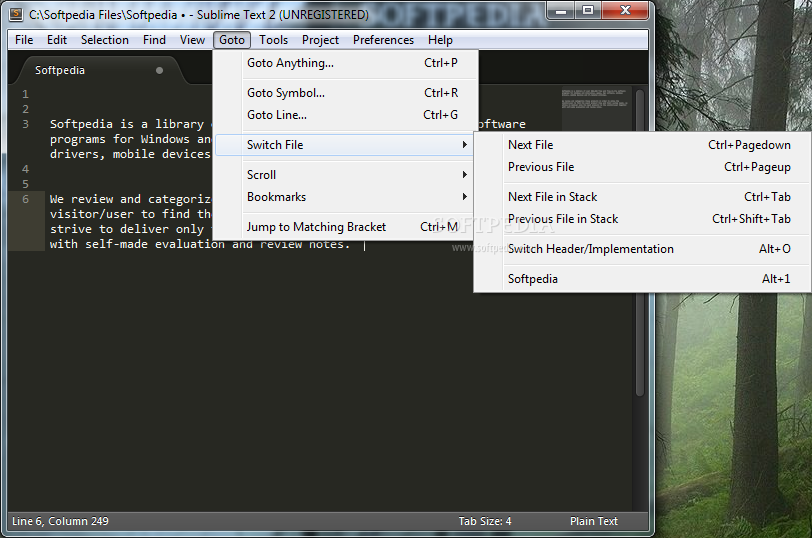Select Next File in the submenu
Image resolution: width=812 pixels, height=538 pixels.
(x=643, y=145)
